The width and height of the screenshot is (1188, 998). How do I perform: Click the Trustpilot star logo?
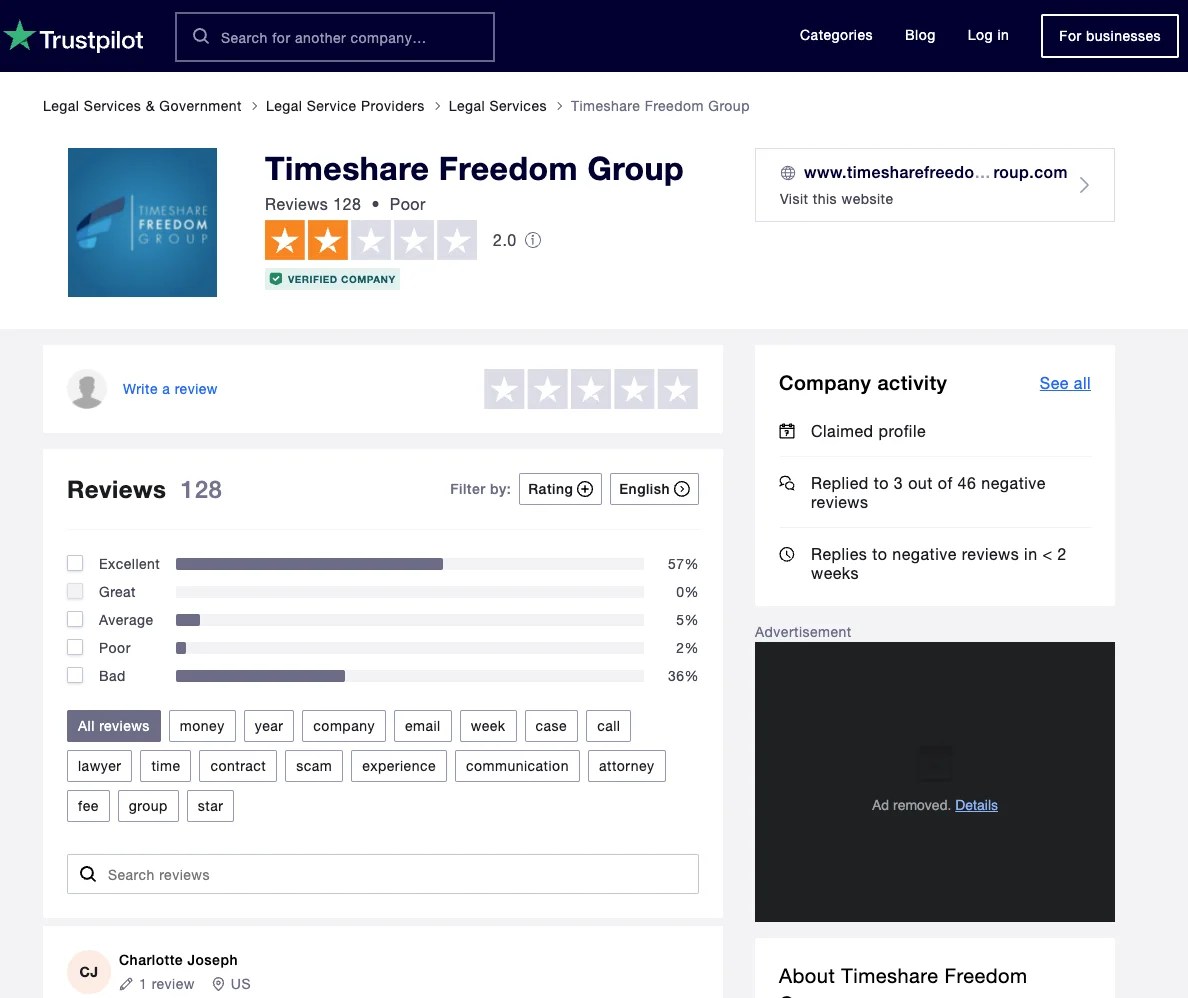(18, 35)
